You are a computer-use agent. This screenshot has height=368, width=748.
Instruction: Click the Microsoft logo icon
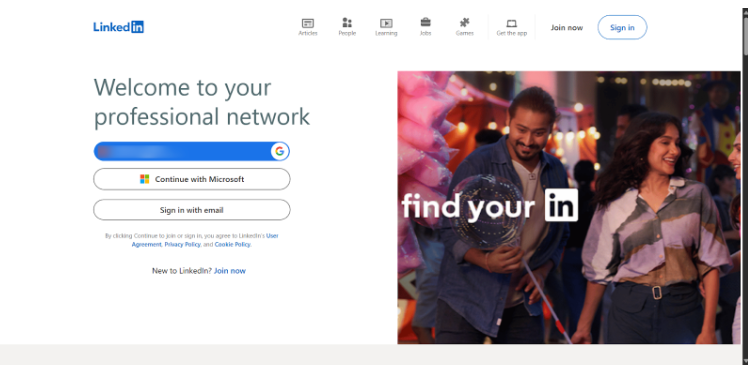point(145,179)
